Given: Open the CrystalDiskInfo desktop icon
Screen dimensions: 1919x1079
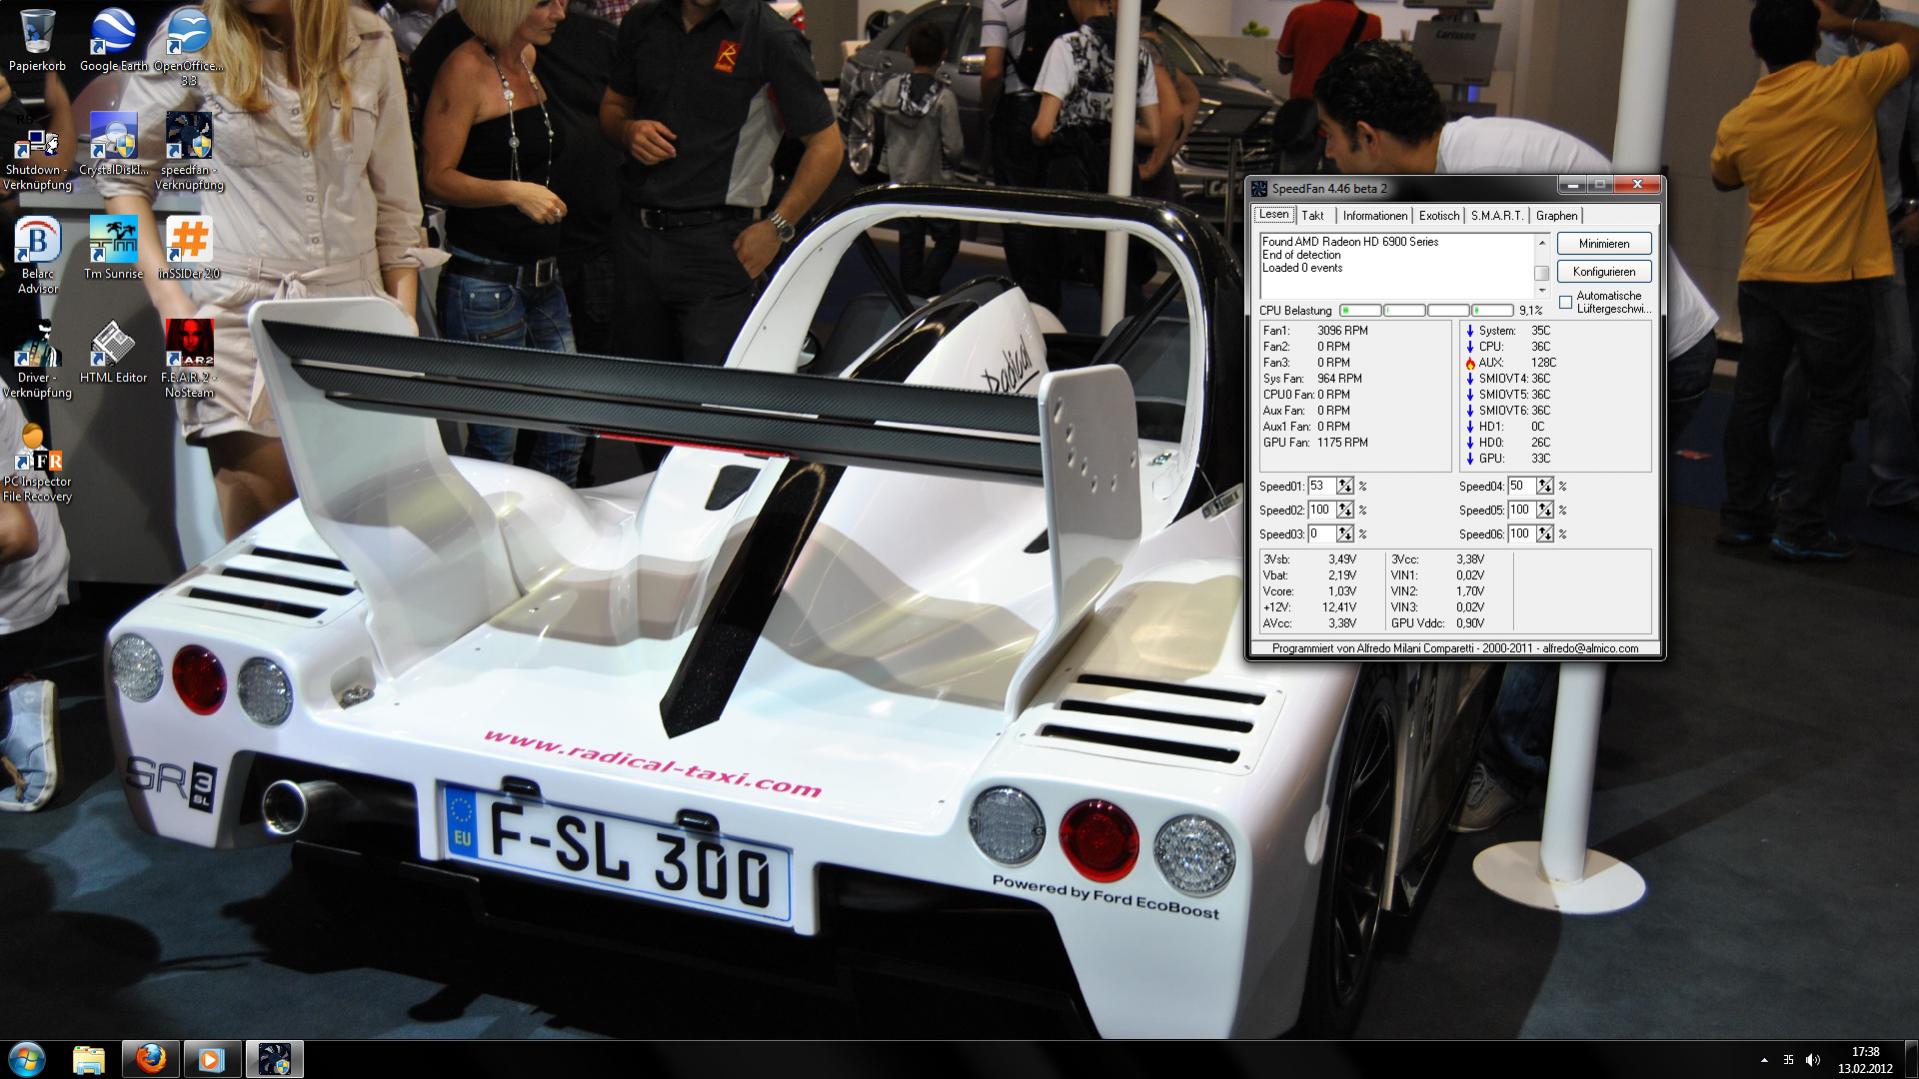Looking at the screenshot, I should (x=113, y=144).
